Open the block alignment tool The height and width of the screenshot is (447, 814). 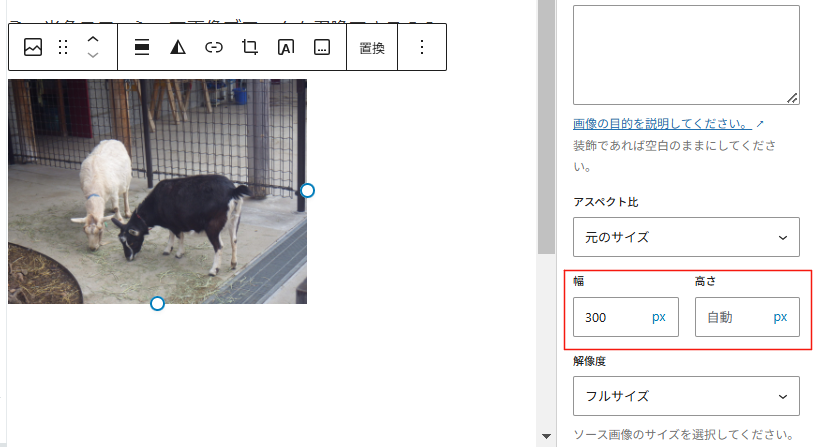142,47
